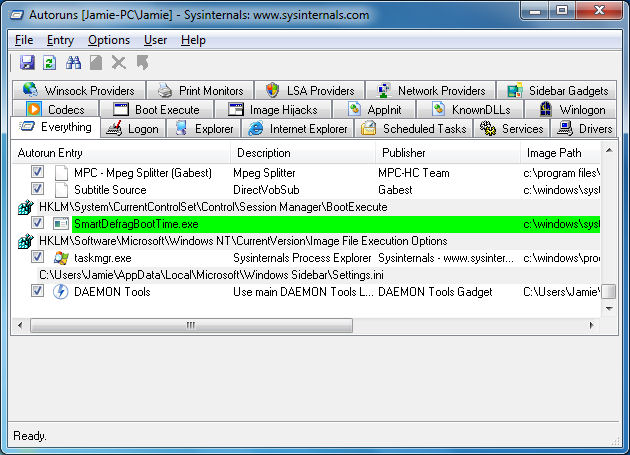Switch to the Image Hijacks tab
The width and height of the screenshot is (630, 455).
click(273, 109)
